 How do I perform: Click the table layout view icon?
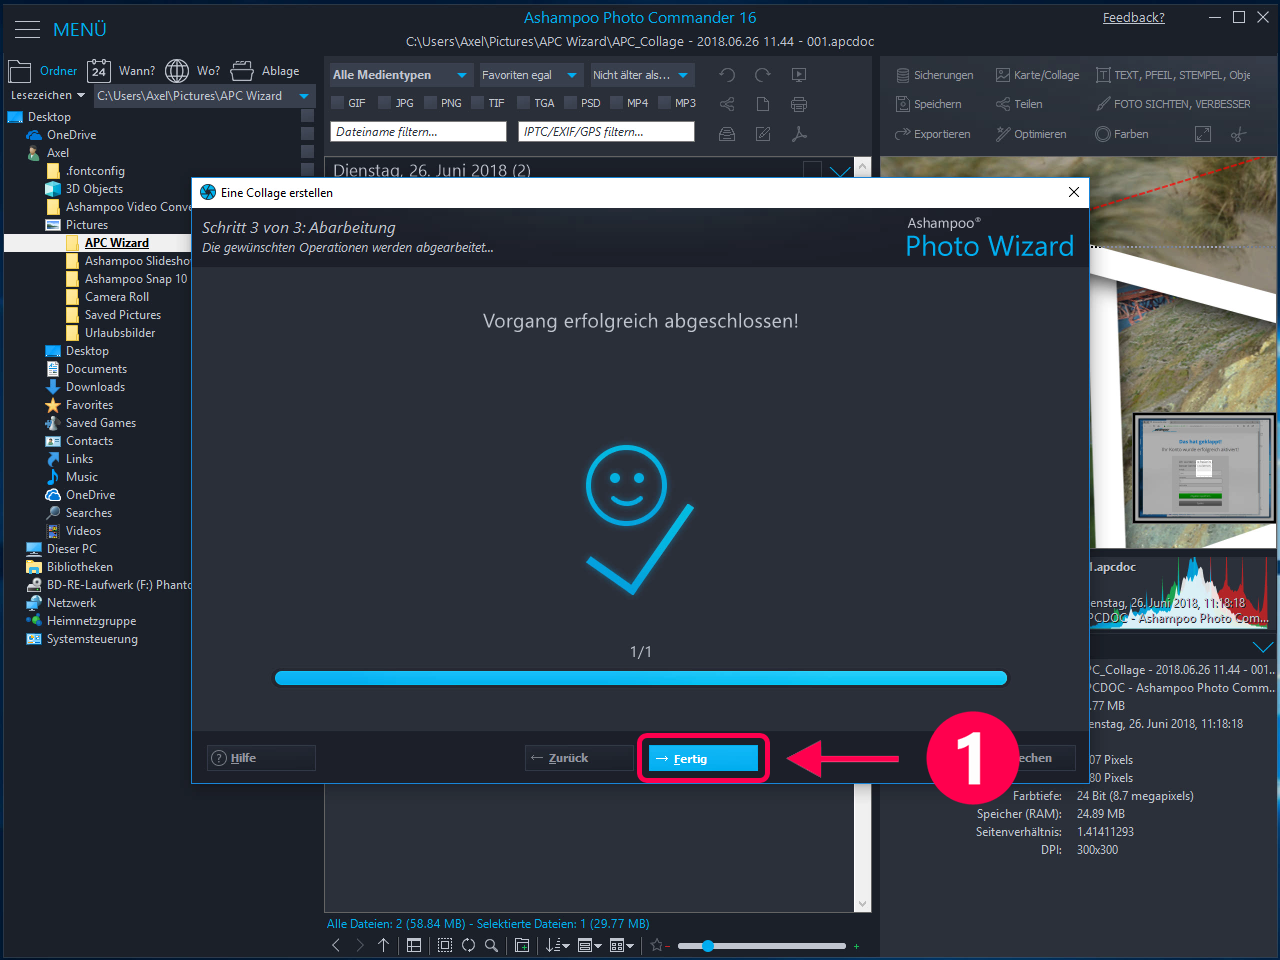point(414,945)
